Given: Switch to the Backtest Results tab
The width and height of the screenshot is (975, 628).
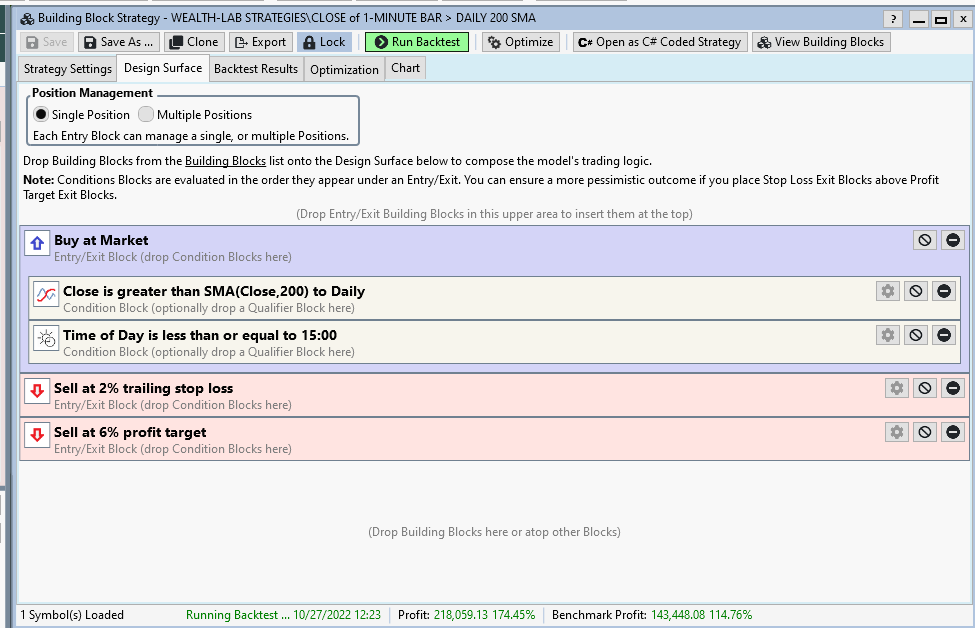Looking at the screenshot, I should click(255, 69).
